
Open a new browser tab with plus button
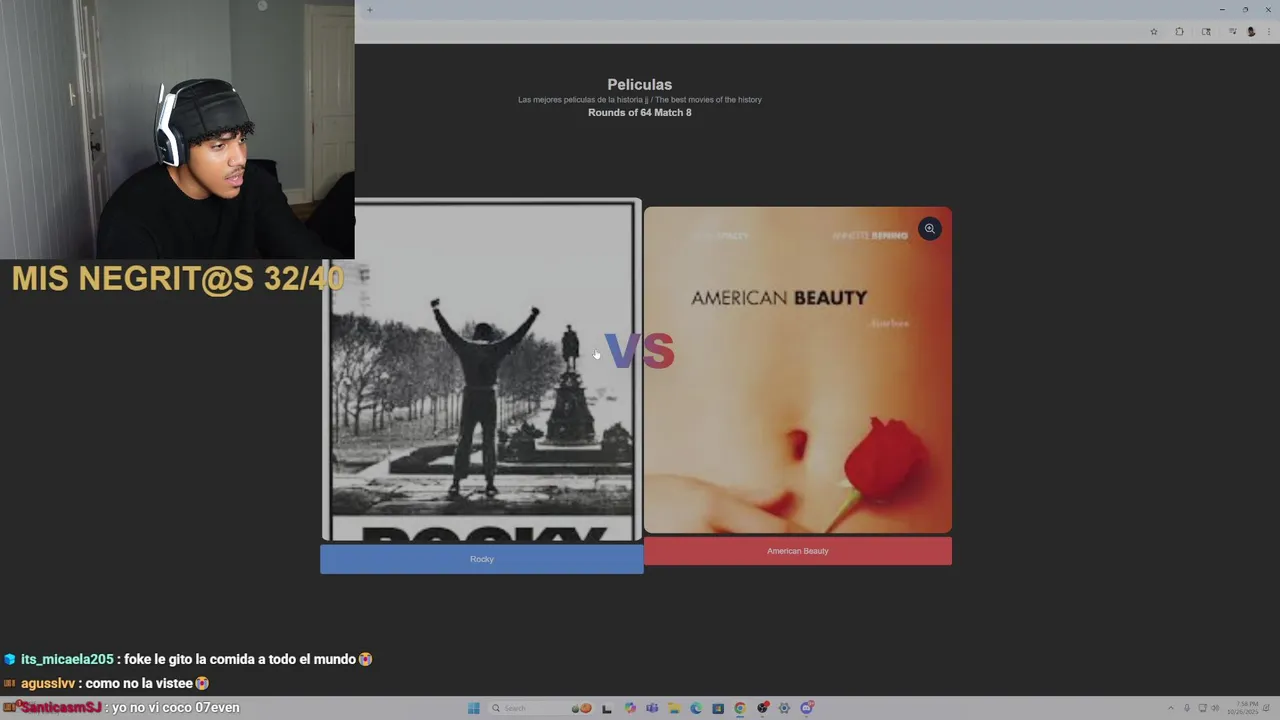[x=369, y=10]
